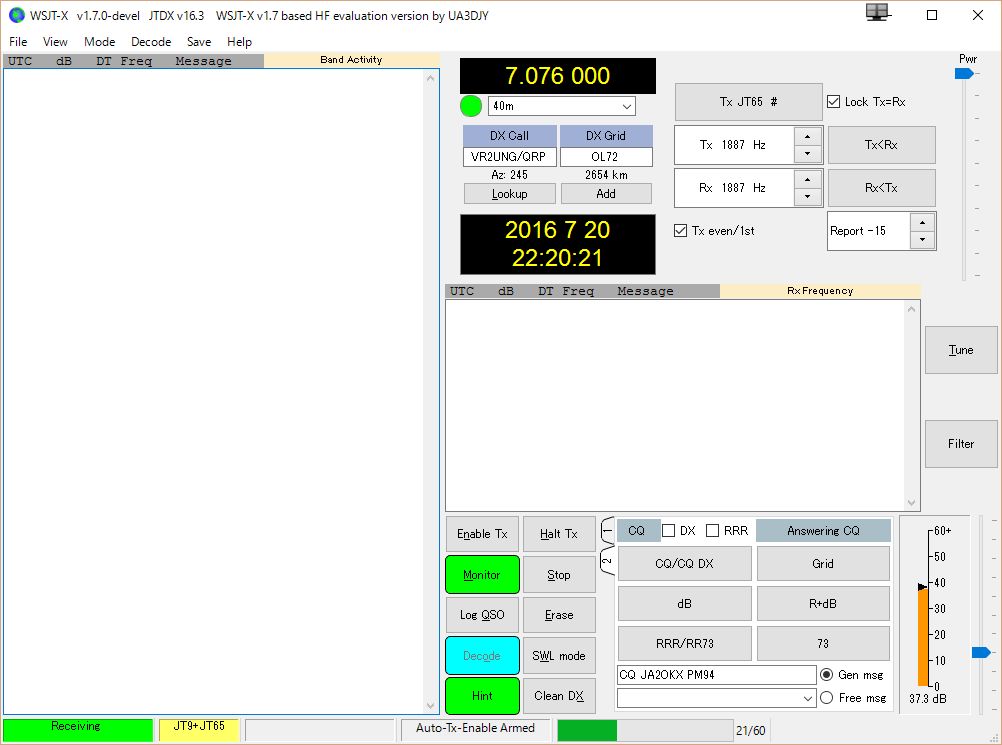
Task: Click the R+dB message button
Action: click(x=823, y=604)
